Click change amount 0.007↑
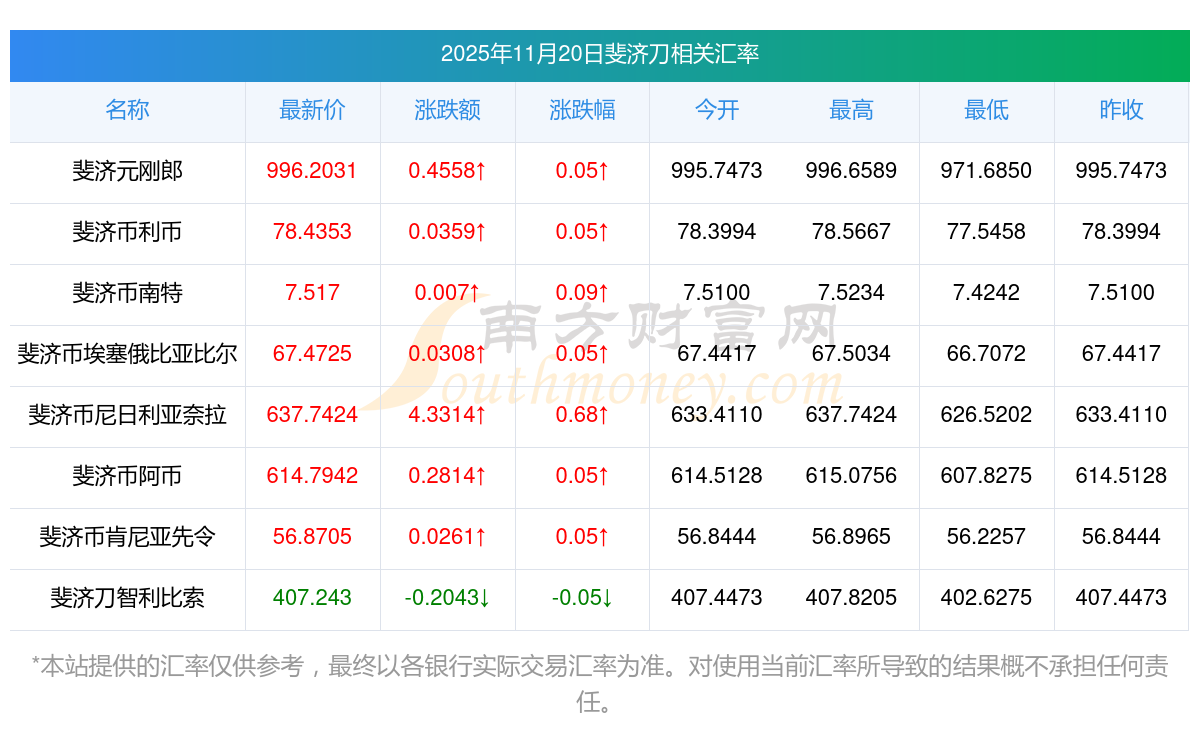1200x733 pixels. [447, 293]
